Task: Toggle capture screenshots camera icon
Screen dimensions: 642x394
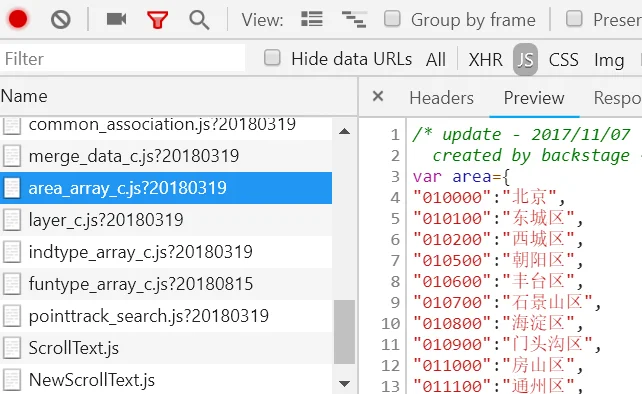Action: (x=116, y=19)
